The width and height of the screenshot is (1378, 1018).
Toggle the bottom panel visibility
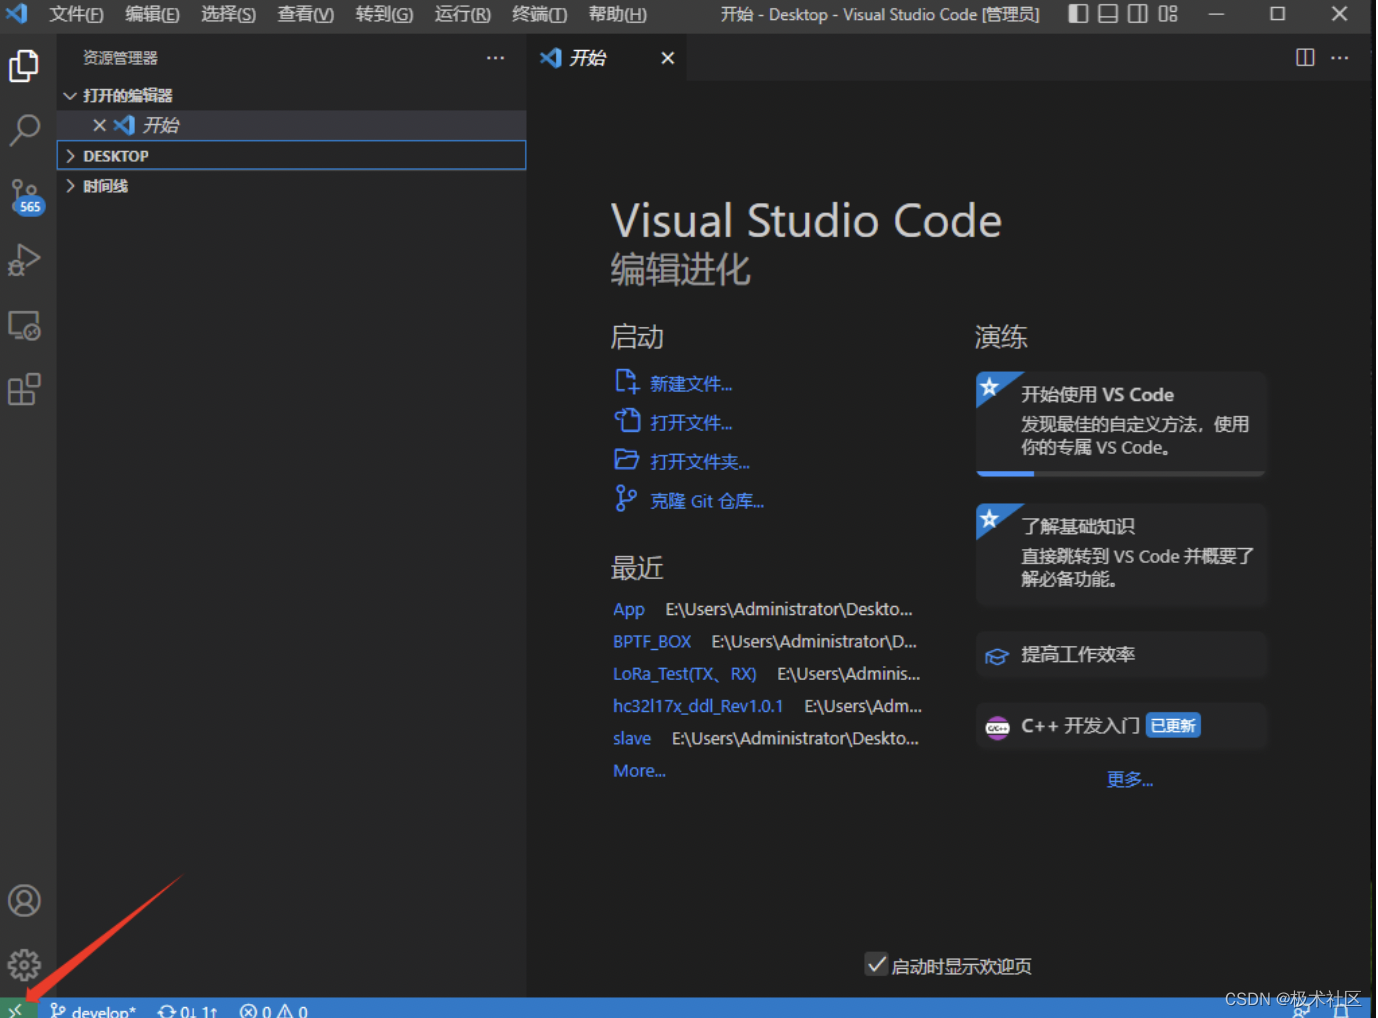pos(1108,14)
